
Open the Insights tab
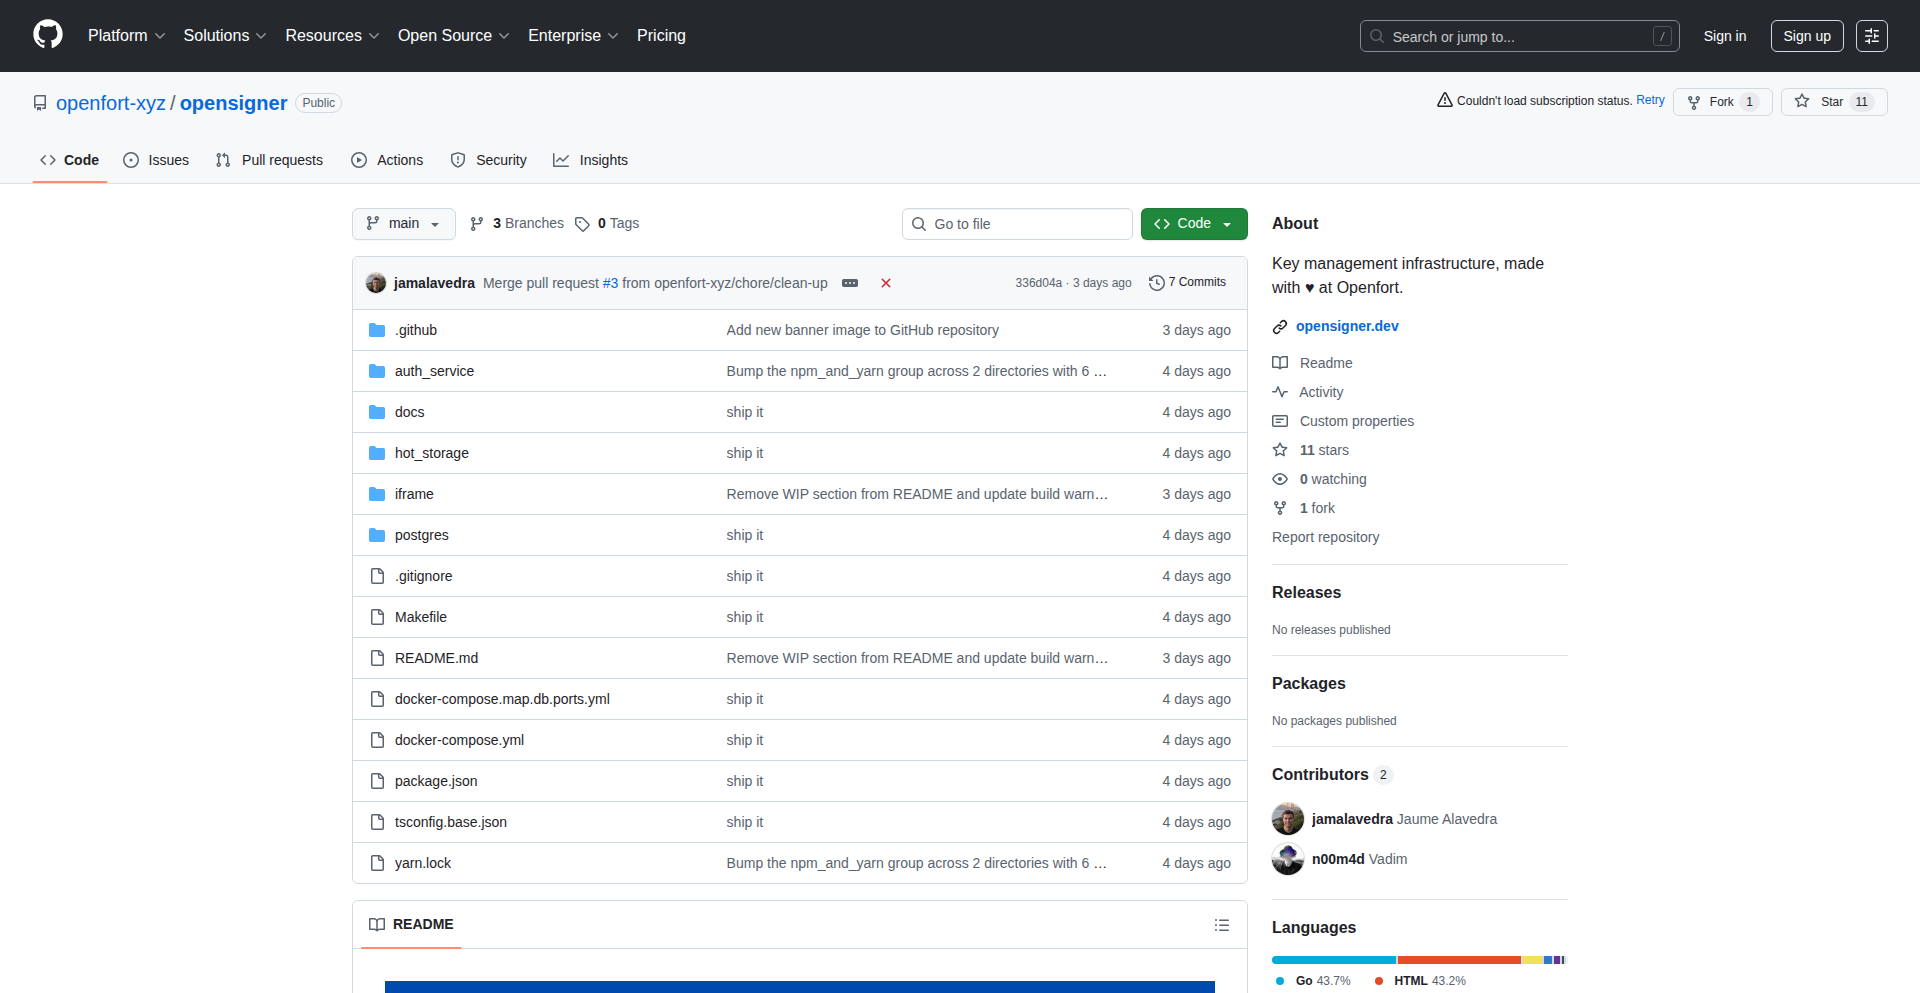pos(591,160)
